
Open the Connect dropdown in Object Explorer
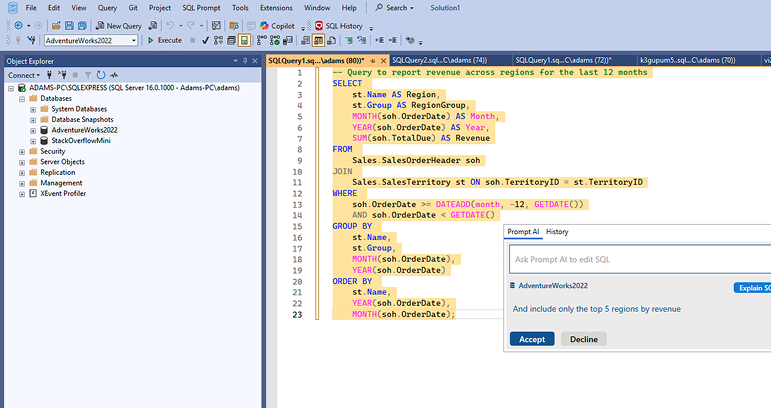[25, 75]
